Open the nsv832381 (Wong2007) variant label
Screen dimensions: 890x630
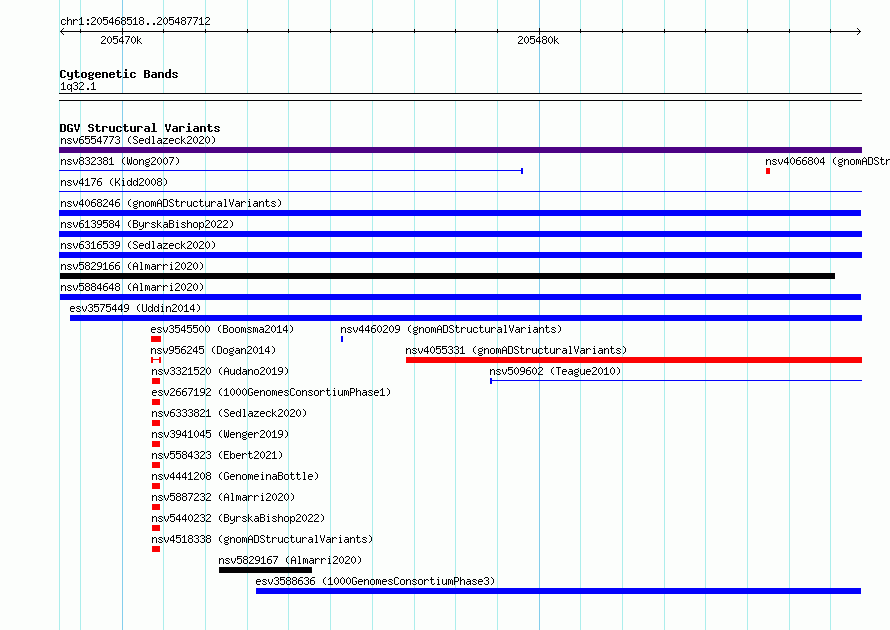click(x=120, y=161)
